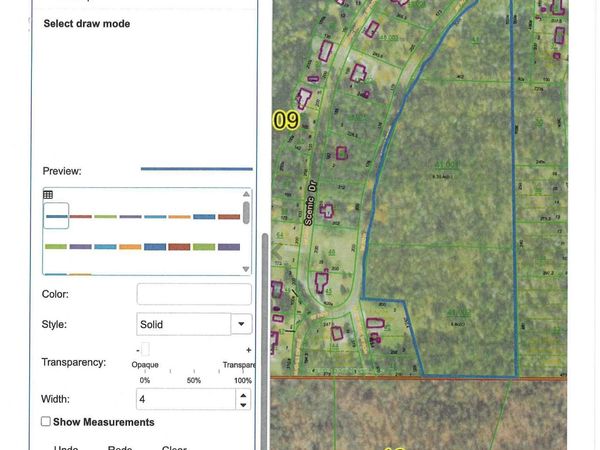Click the Width field showing 4
This screenshot has width=600, height=450.
click(x=186, y=399)
